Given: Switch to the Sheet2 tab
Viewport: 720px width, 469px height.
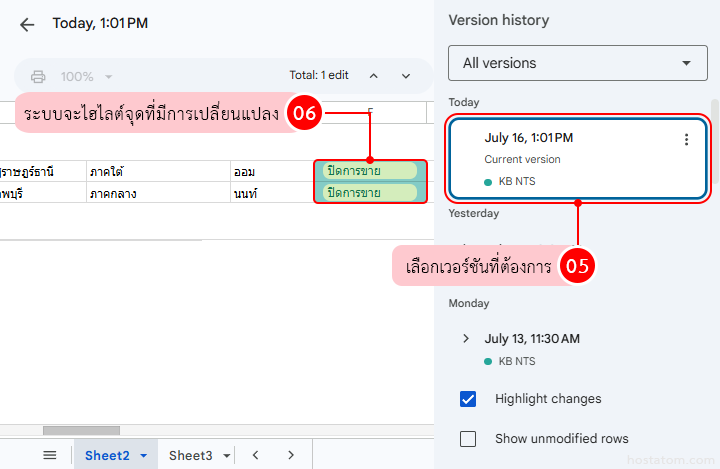Looking at the screenshot, I should (107, 455).
